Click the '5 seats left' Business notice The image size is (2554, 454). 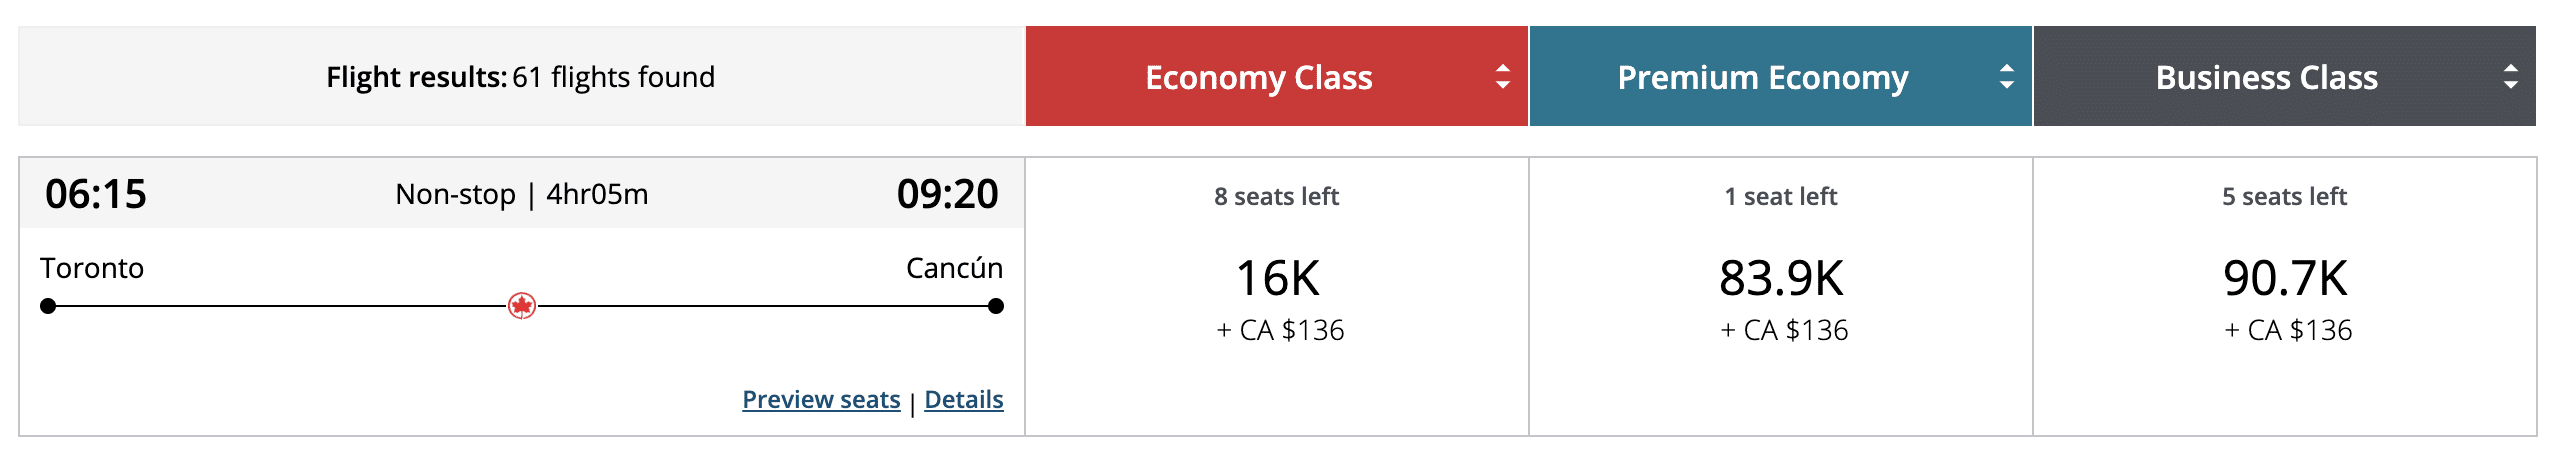tap(2284, 196)
